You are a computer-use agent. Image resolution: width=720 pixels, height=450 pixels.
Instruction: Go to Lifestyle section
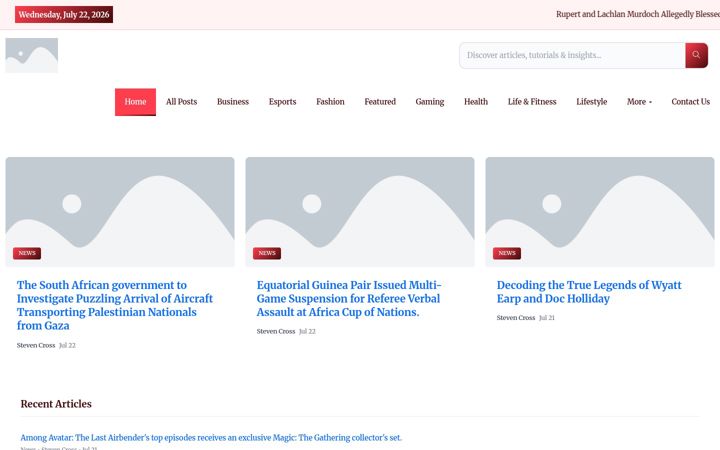point(591,102)
